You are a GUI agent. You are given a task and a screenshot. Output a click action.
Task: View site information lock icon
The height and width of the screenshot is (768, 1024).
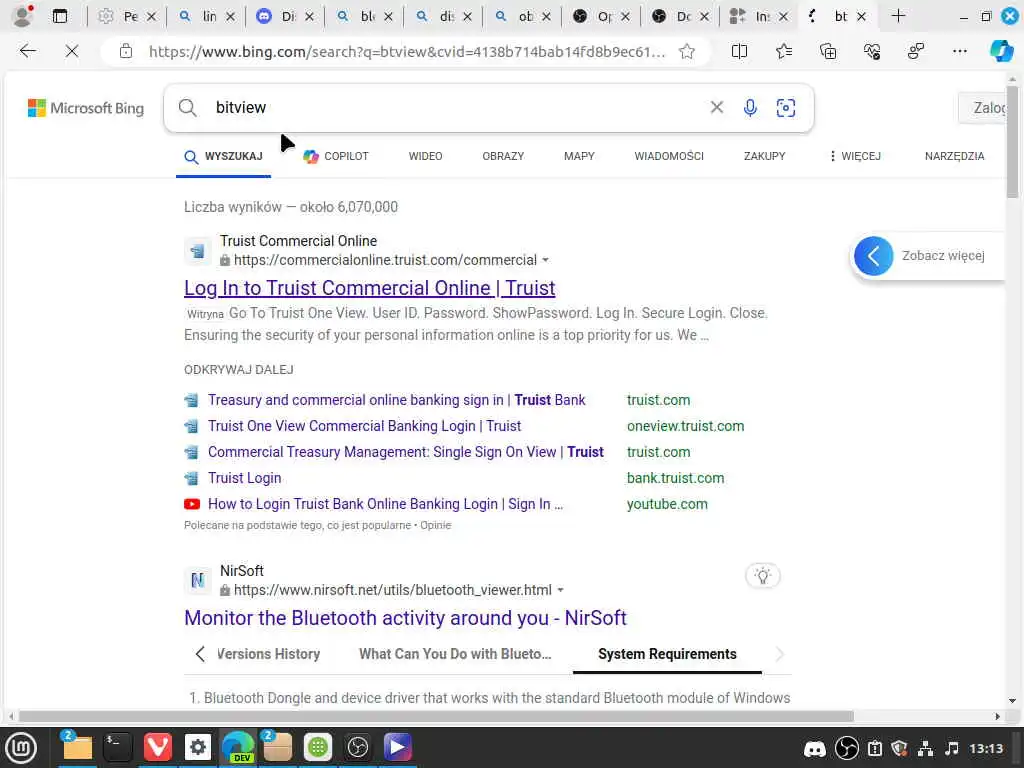pyautogui.click(x=125, y=51)
